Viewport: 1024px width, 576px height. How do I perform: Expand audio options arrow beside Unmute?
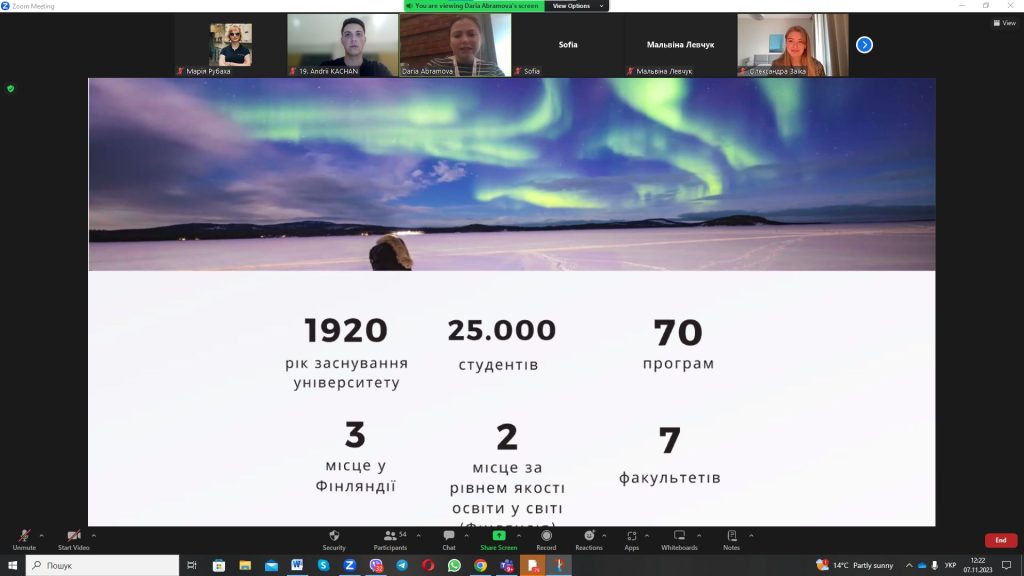(42, 535)
